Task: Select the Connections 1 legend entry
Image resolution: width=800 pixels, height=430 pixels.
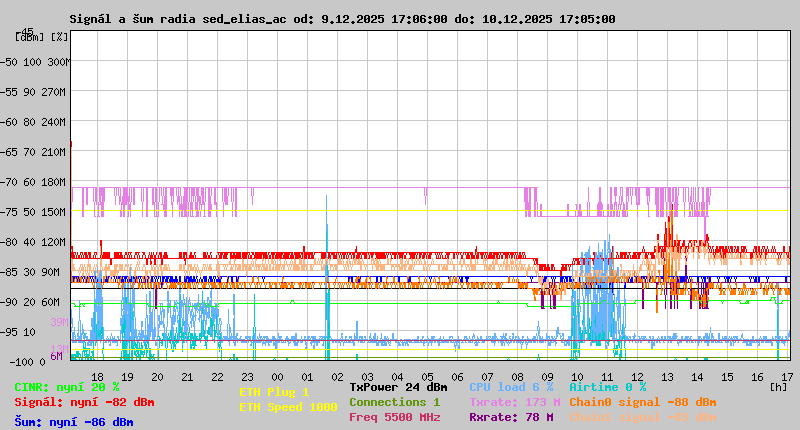Action: pyautogui.click(x=394, y=402)
